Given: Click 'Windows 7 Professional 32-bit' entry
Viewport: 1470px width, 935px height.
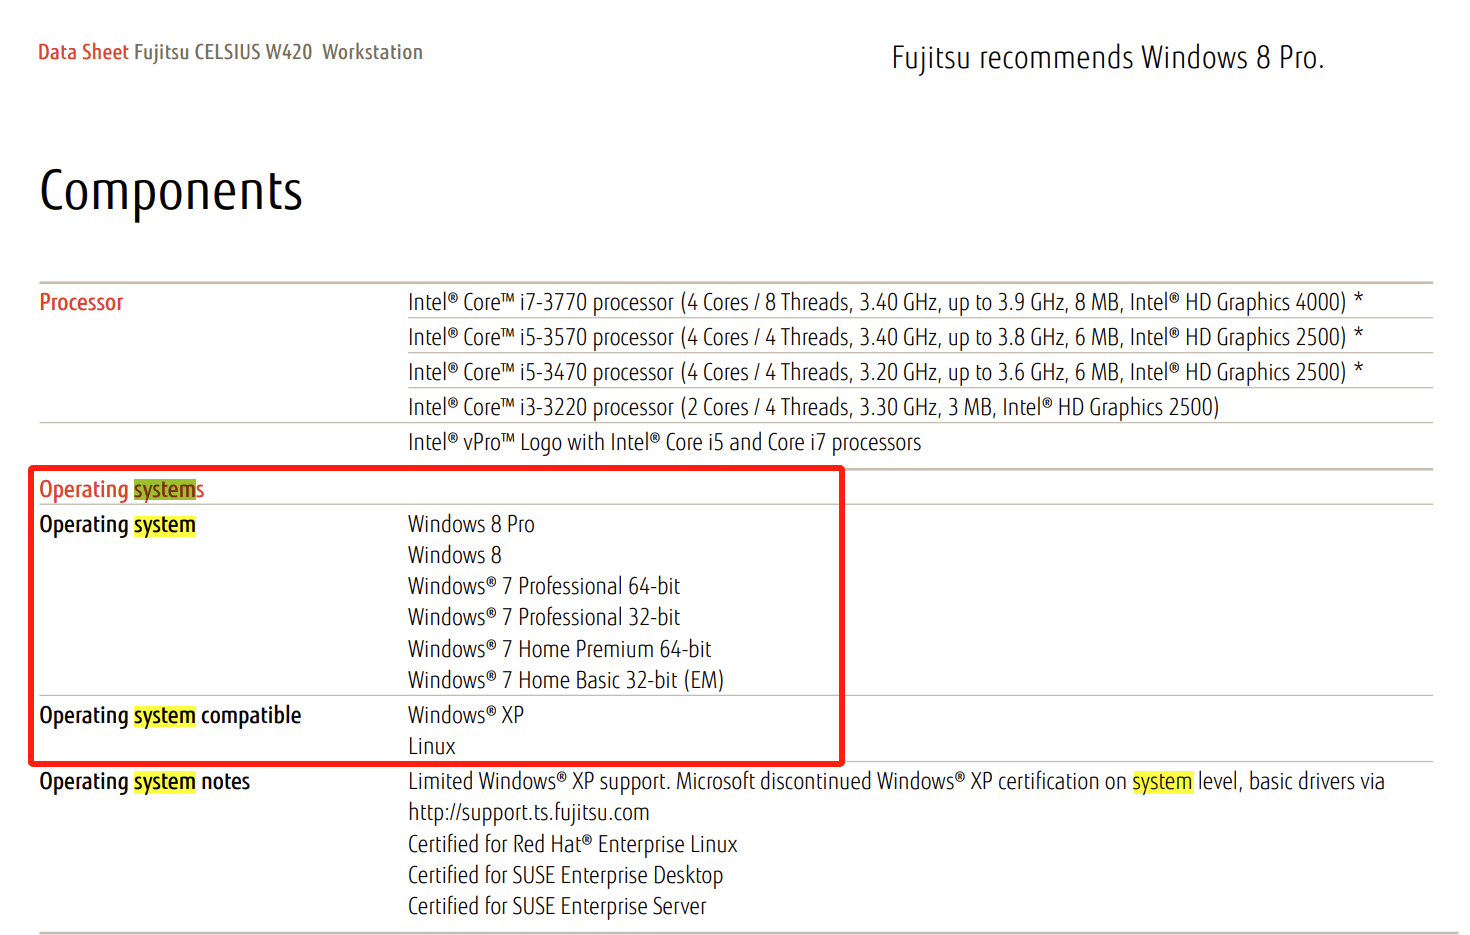Looking at the screenshot, I should click(544, 617).
